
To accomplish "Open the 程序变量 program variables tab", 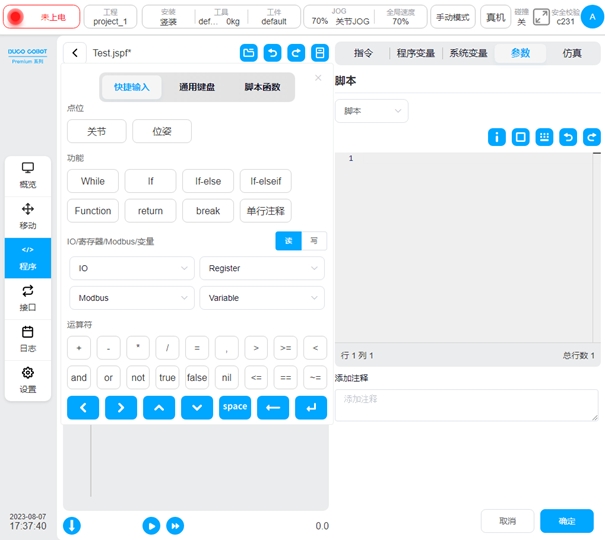I will (413, 53).
